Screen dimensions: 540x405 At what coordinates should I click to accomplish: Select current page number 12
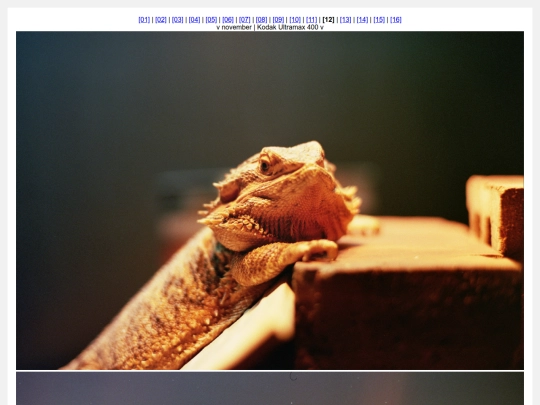[329, 20]
